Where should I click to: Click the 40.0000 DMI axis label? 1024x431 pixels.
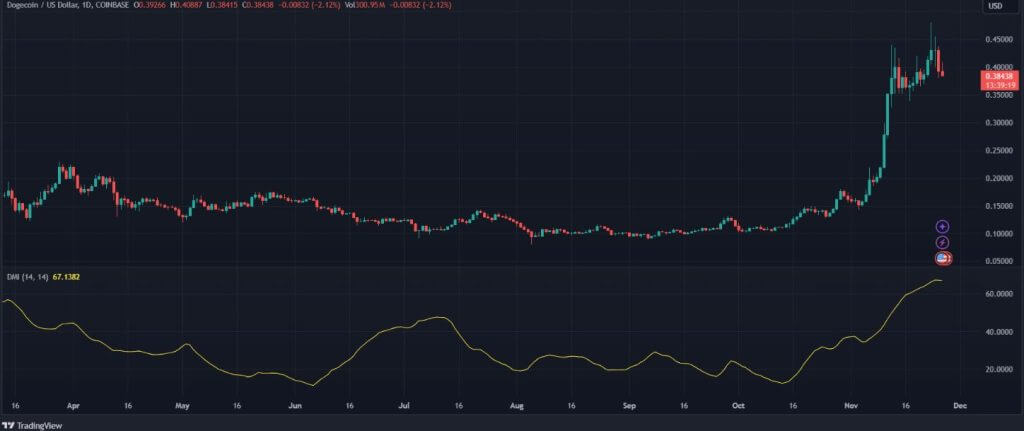coord(999,332)
